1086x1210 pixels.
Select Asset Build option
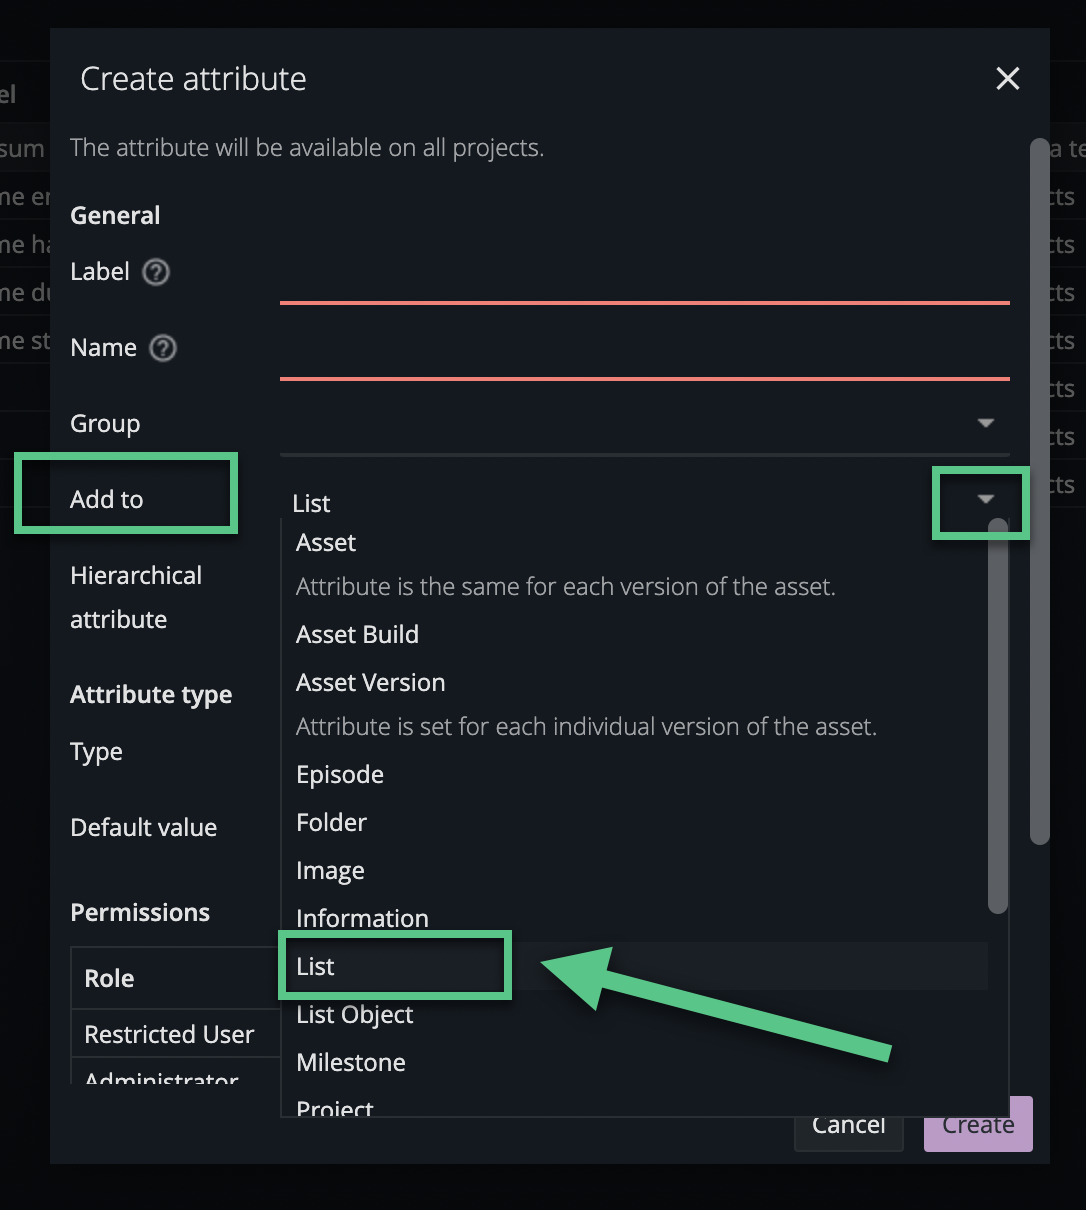(x=357, y=634)
